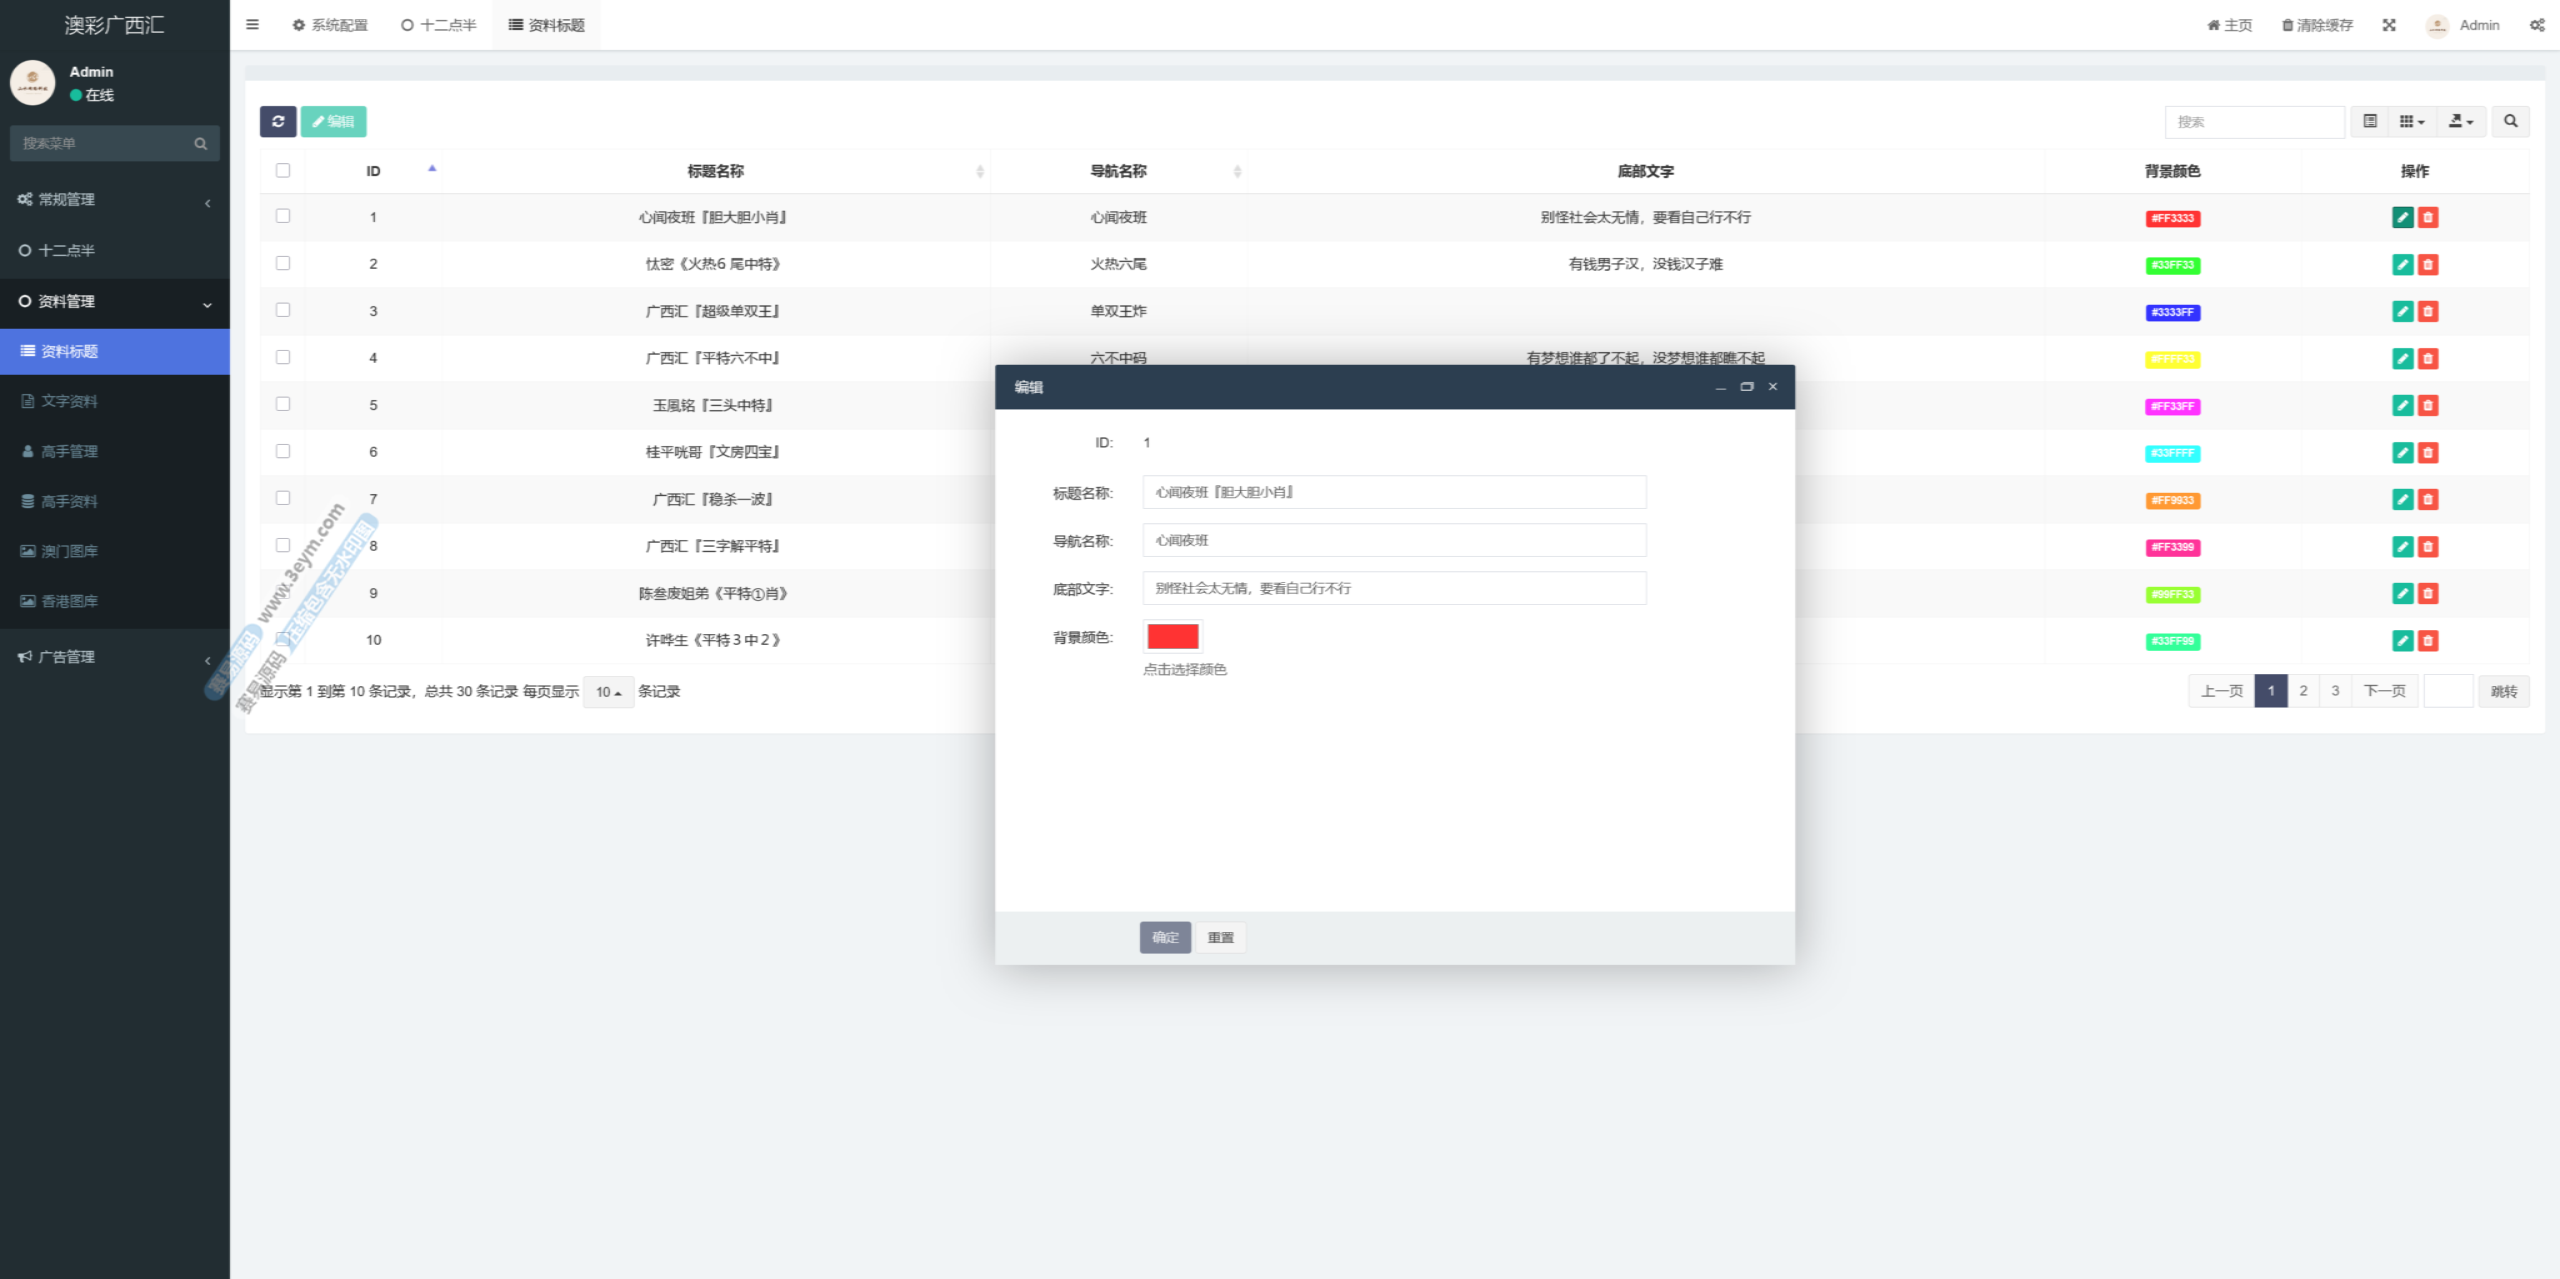The width and height of the screenshot is (2560, 1279).
Task: Click green edit pencil icon for row 2
Action: click(2402, 265)
